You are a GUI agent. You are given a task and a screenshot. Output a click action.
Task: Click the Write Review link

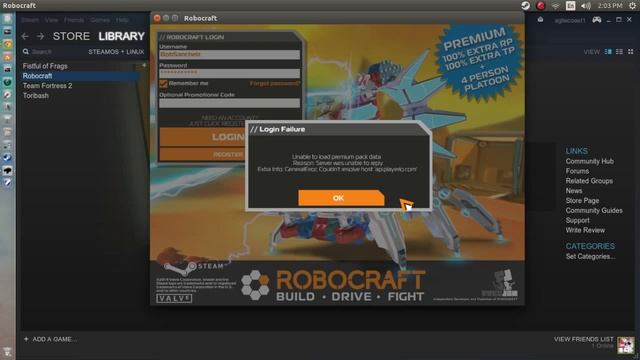585,230
